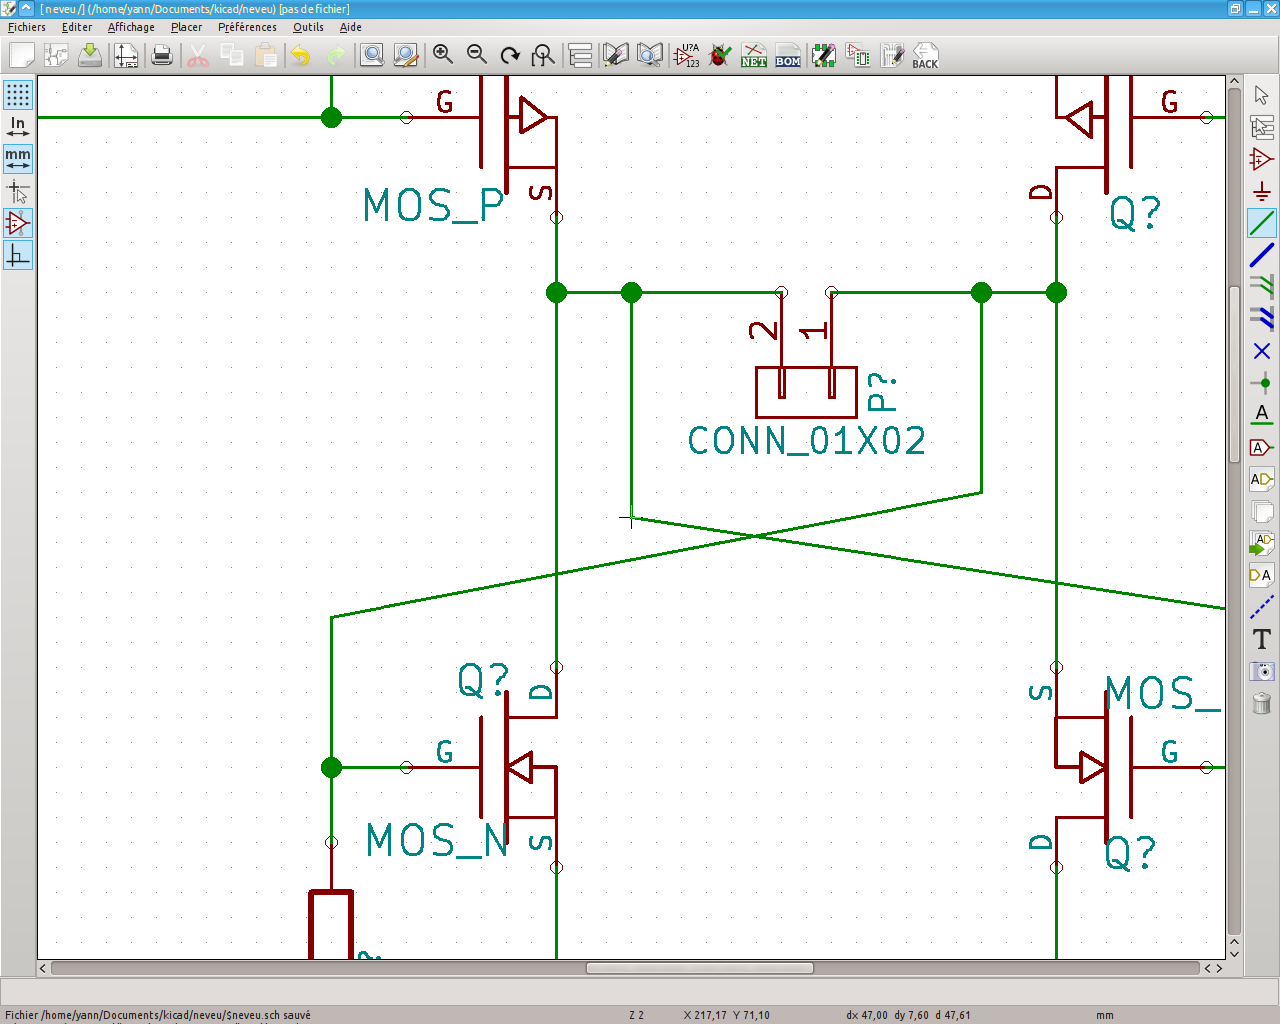Toggle show hidden pins
Image resolution: width=1280 pixels, height=1024 pixels.
click(18, 222)
